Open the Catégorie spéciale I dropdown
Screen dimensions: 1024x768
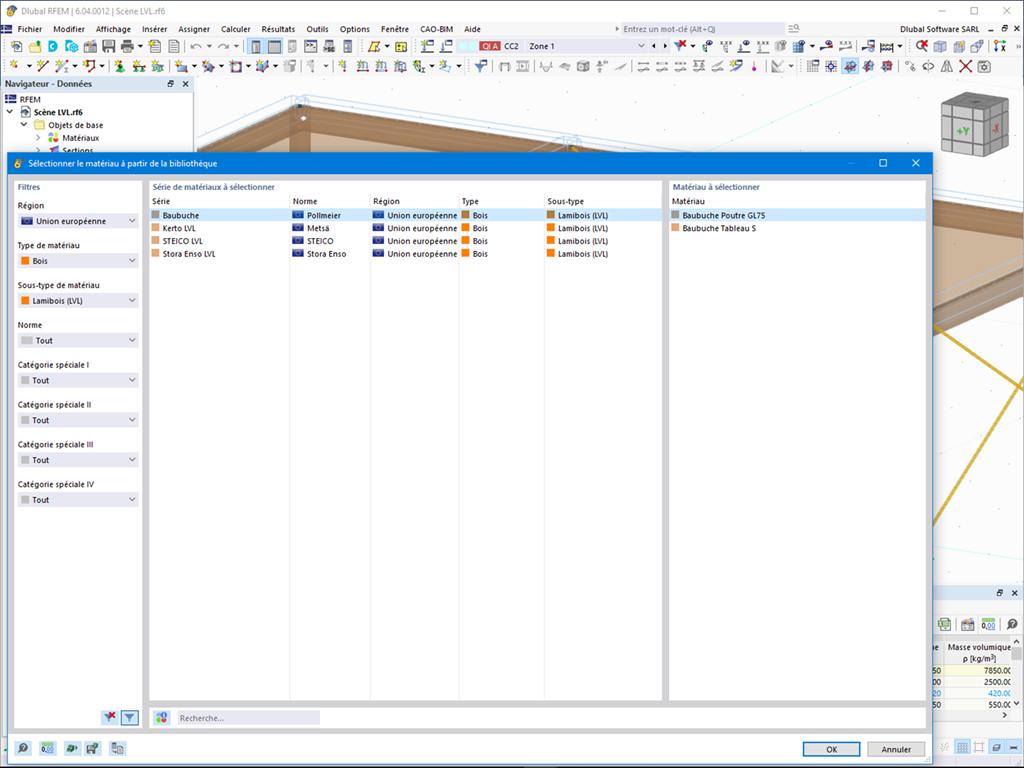tap(78, 381)
